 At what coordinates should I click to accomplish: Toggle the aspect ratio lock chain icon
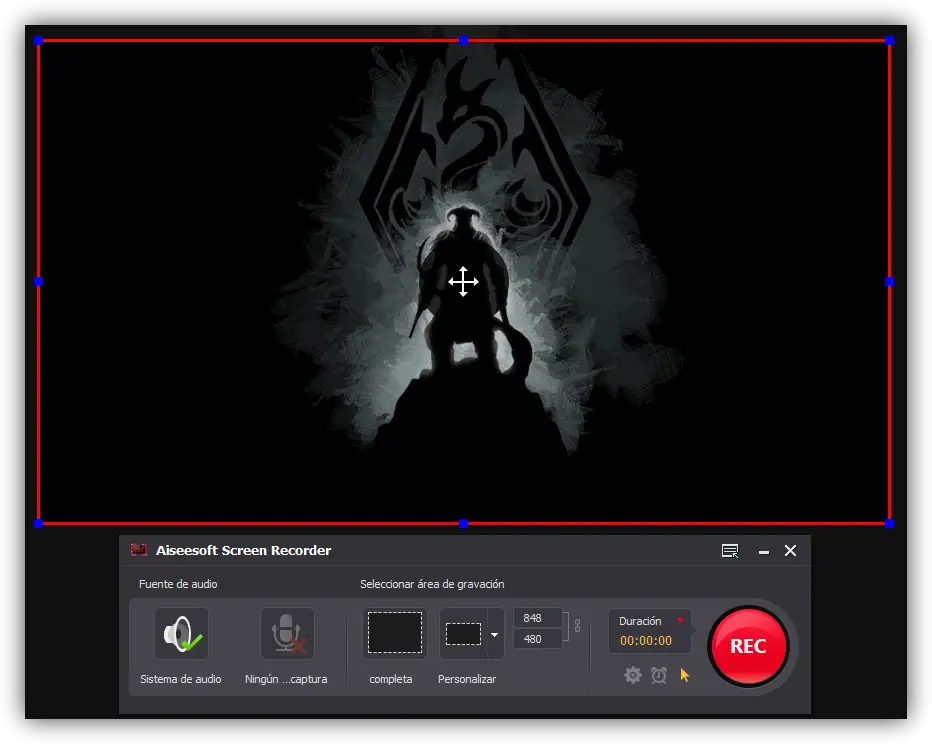[577, 625]
